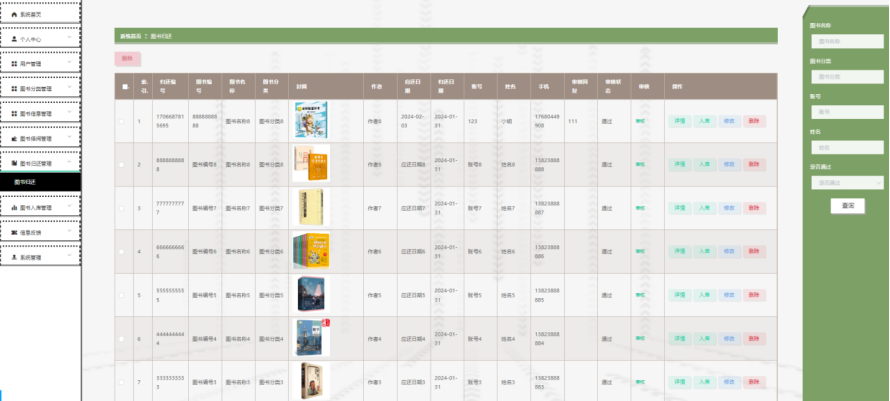Viewport: 890px width, 401px height.
Task: Click 应还日期5 cell in row 5
Action: tap(413, 295)
